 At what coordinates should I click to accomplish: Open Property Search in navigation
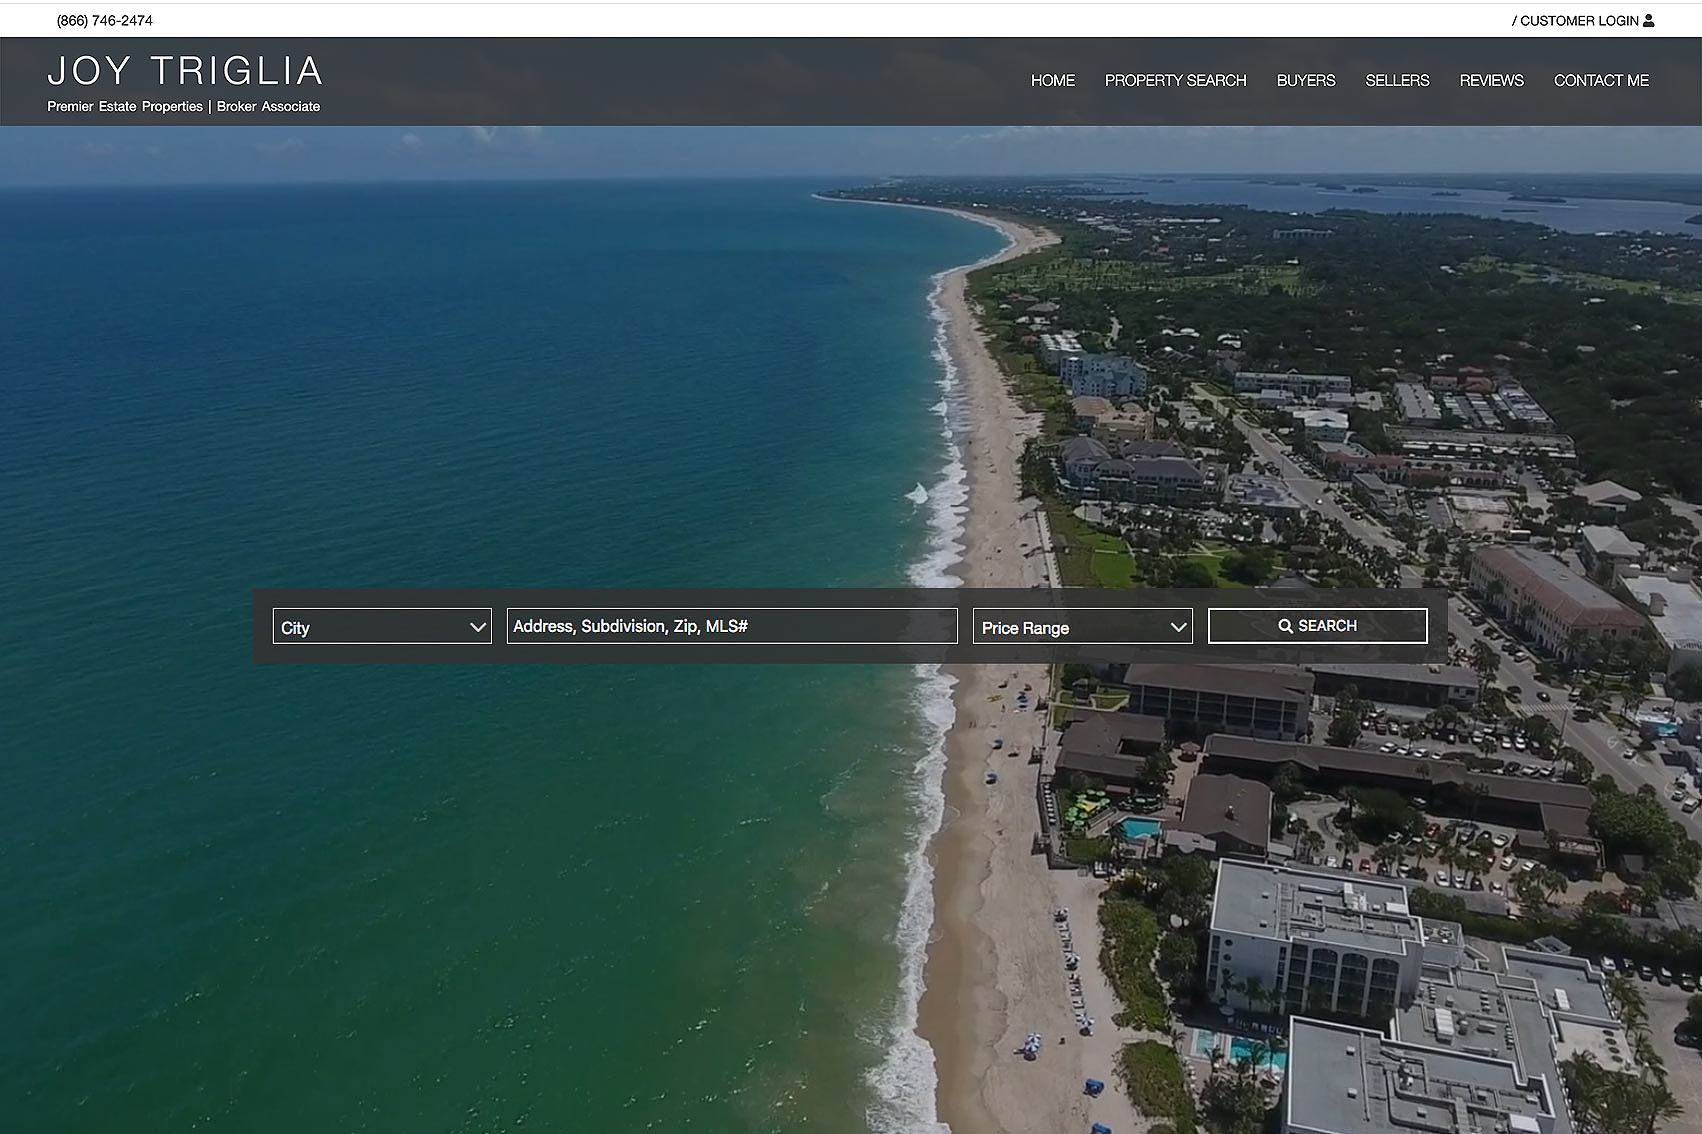point(1175,80)
